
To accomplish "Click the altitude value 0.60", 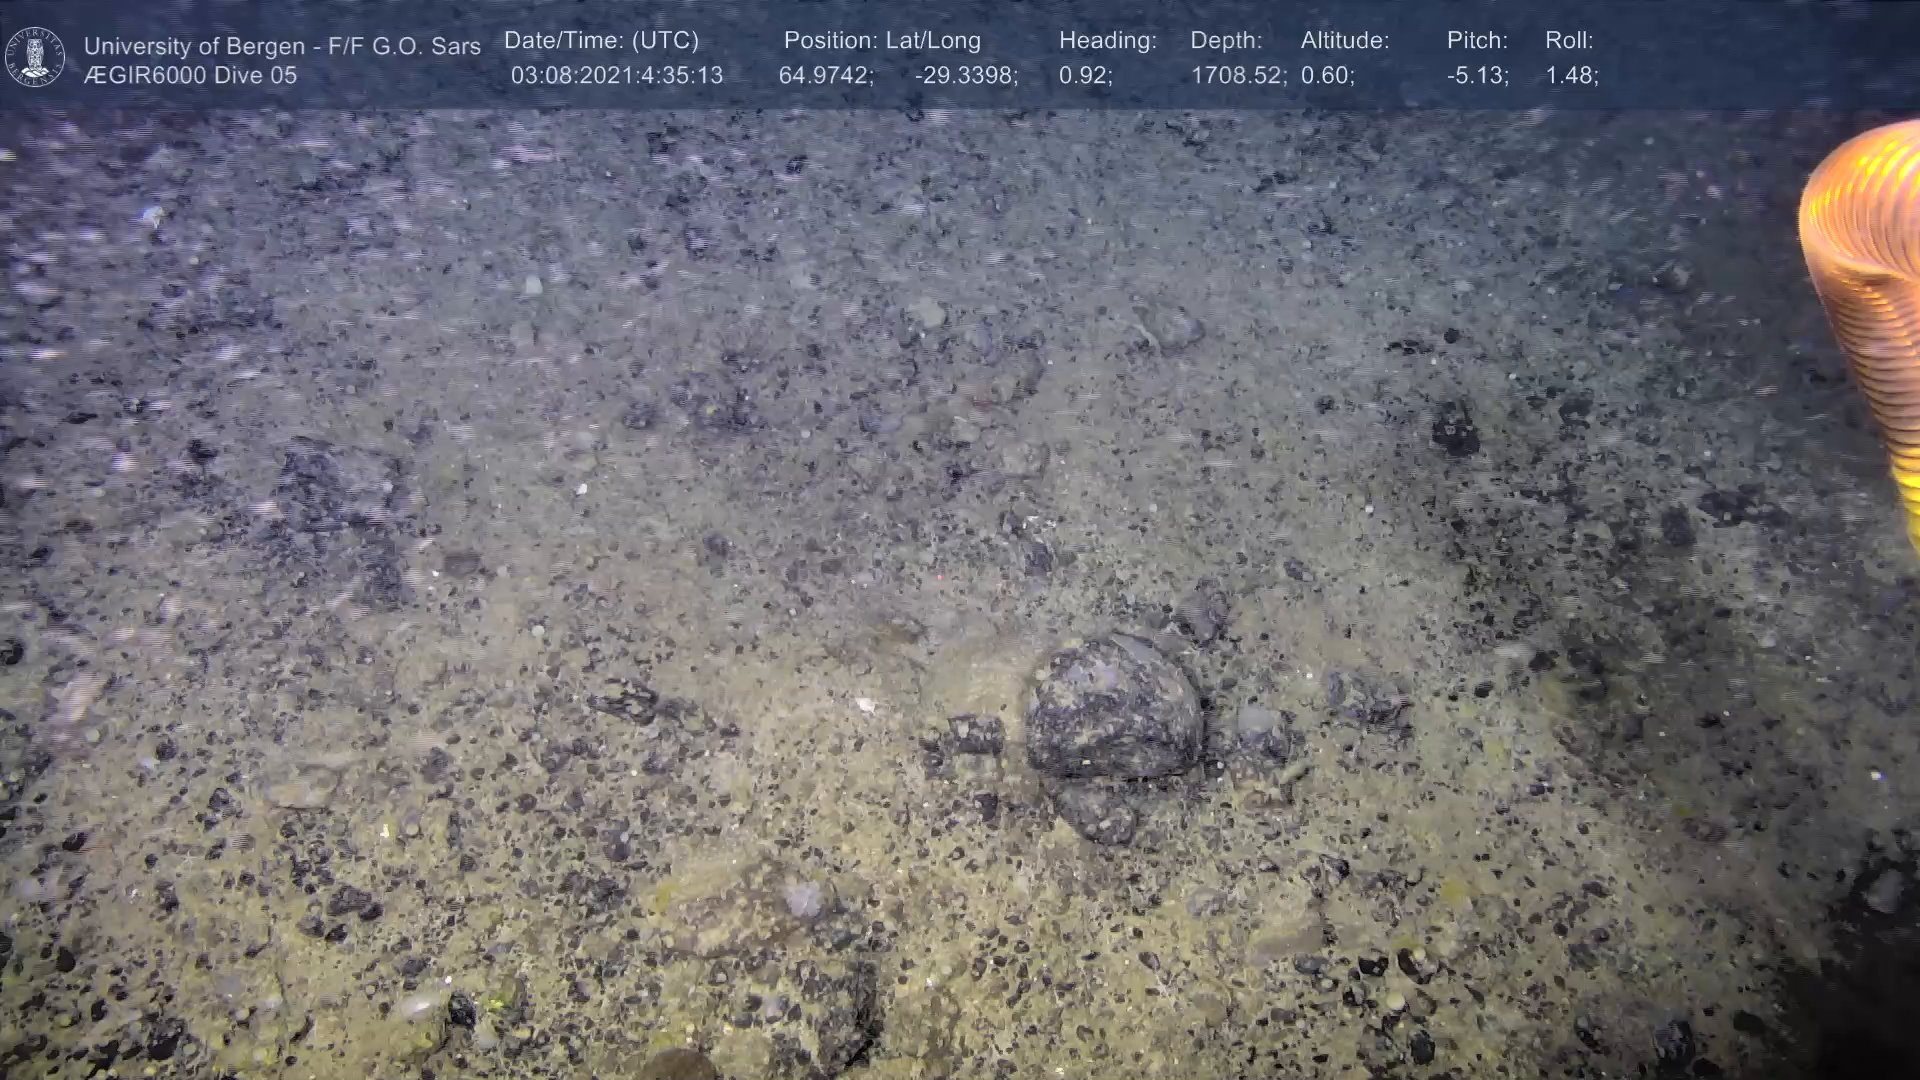I will tap(1327, 75).
